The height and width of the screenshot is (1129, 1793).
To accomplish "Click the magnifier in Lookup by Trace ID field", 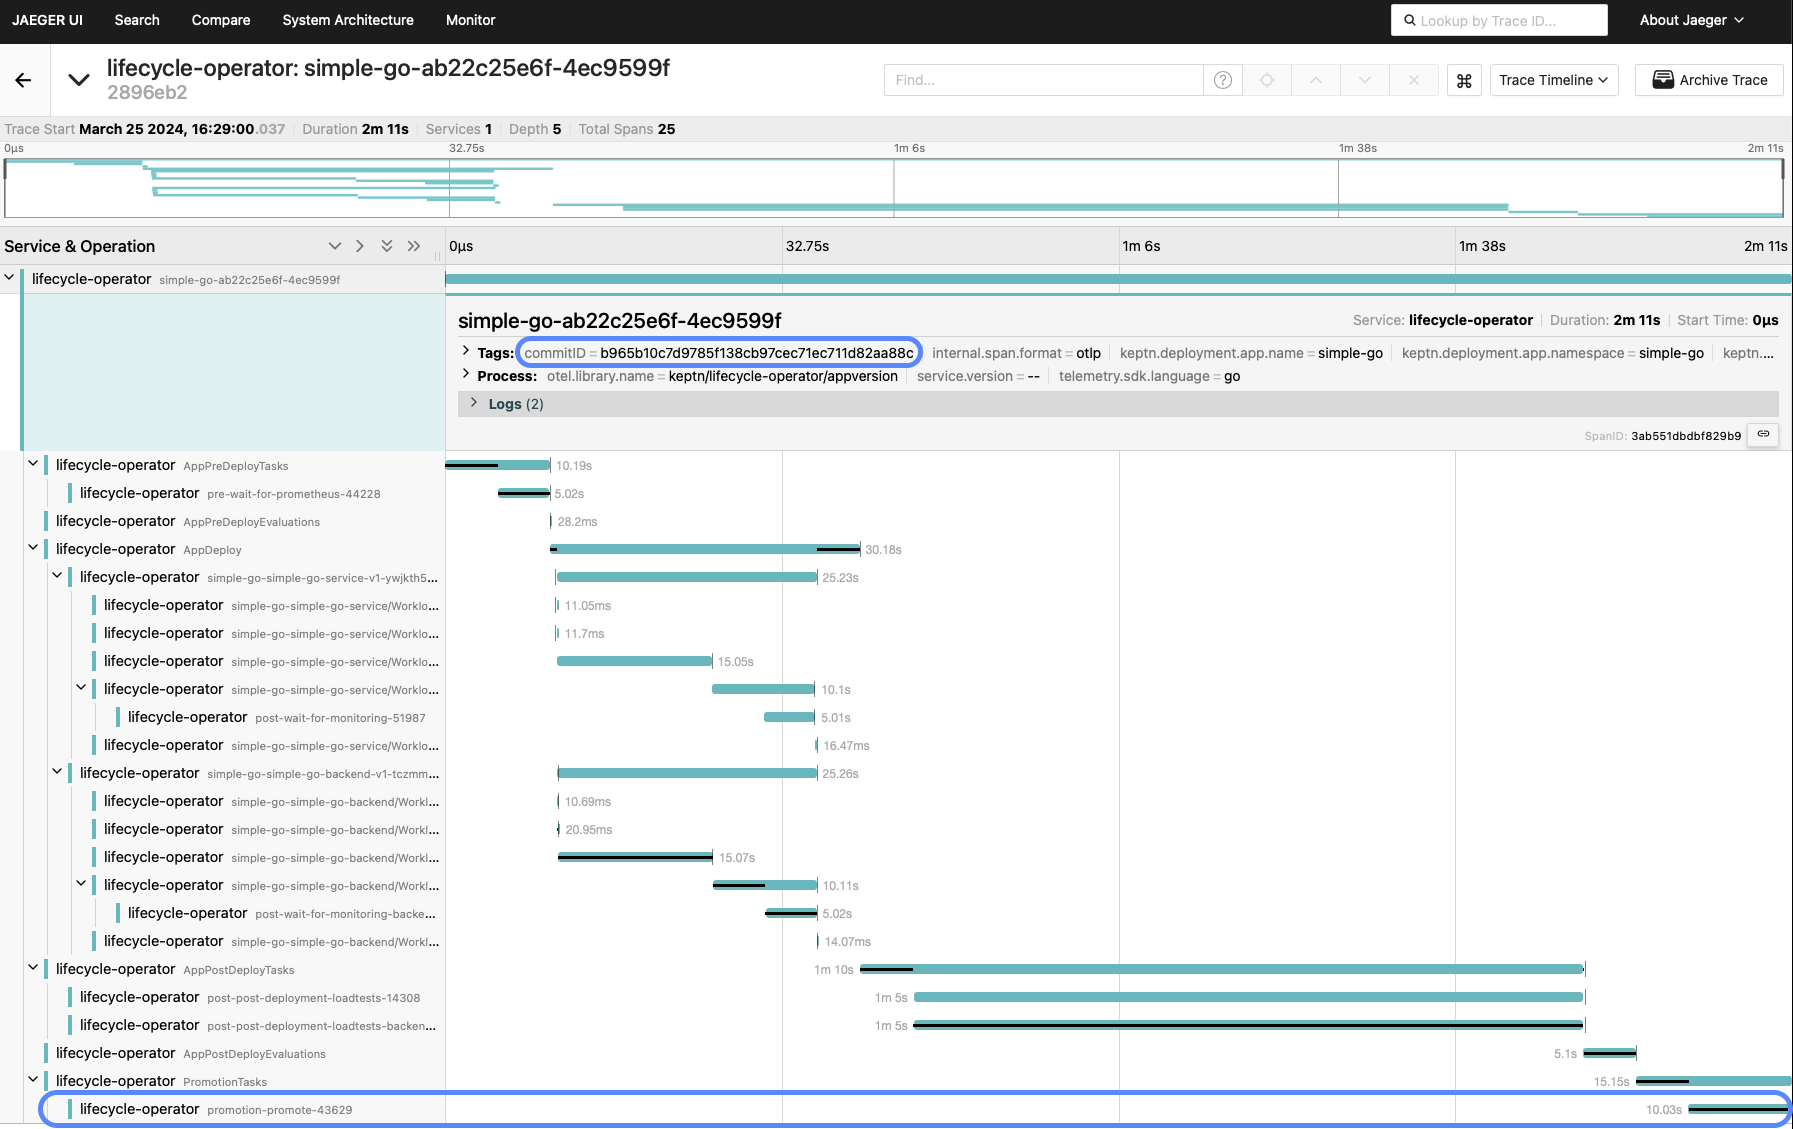I will pos(1410,20).
